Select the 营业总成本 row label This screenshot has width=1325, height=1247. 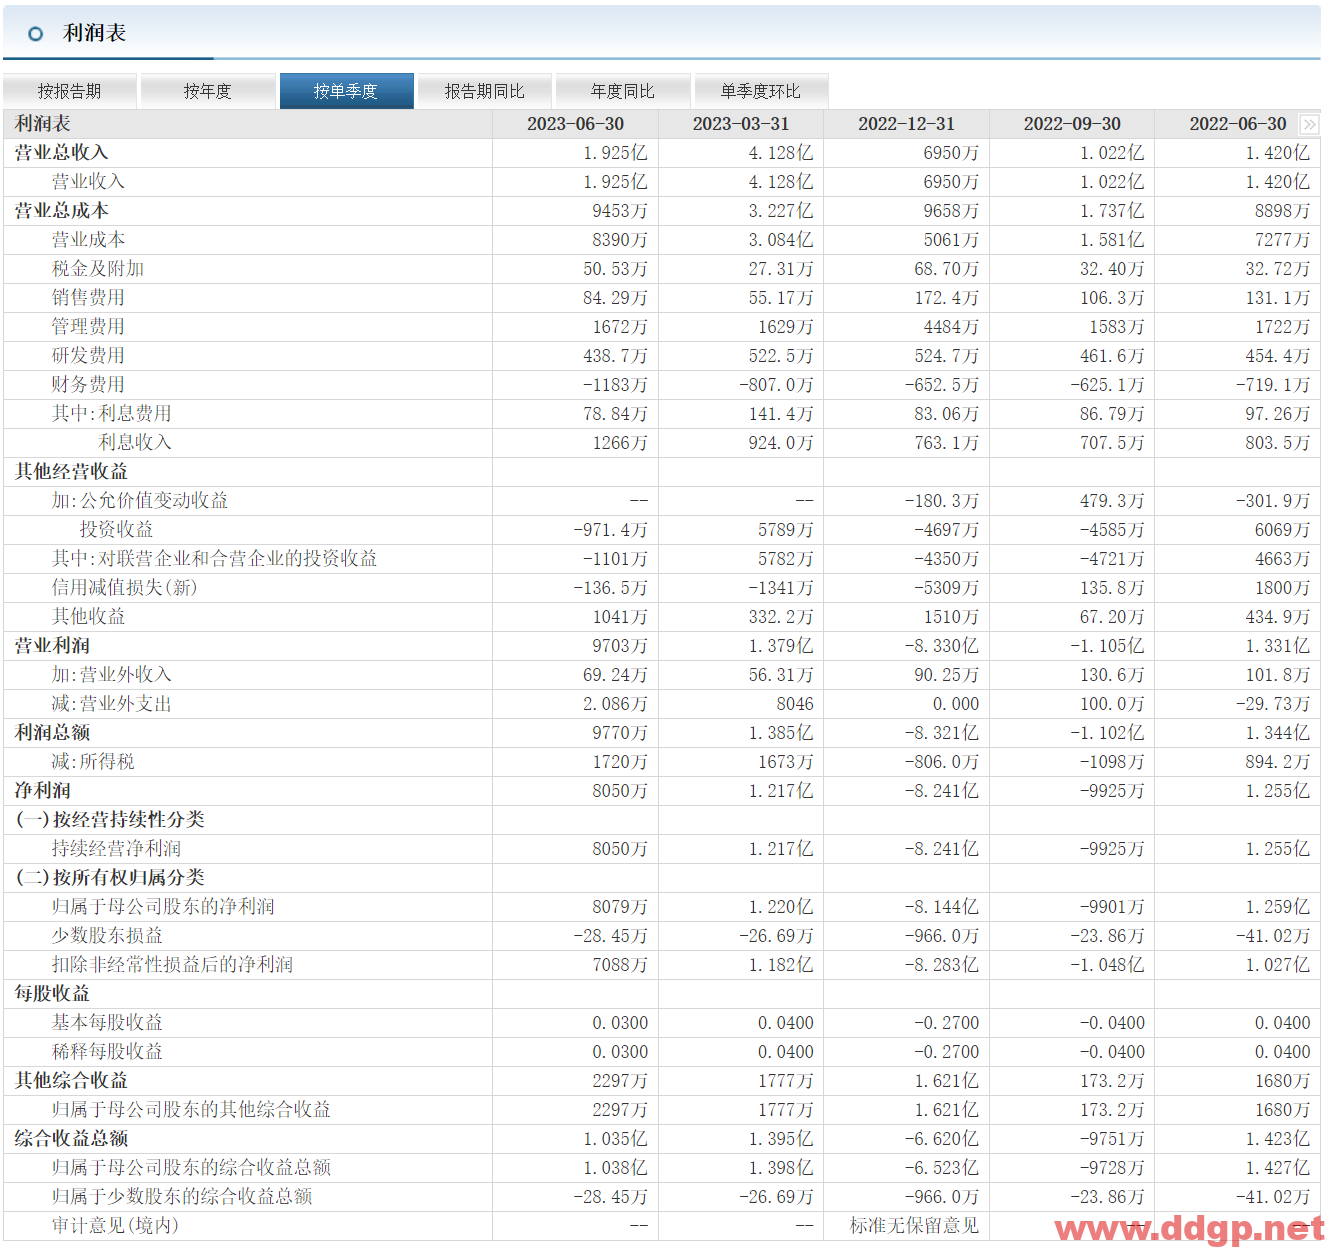(x=61, y=211)
